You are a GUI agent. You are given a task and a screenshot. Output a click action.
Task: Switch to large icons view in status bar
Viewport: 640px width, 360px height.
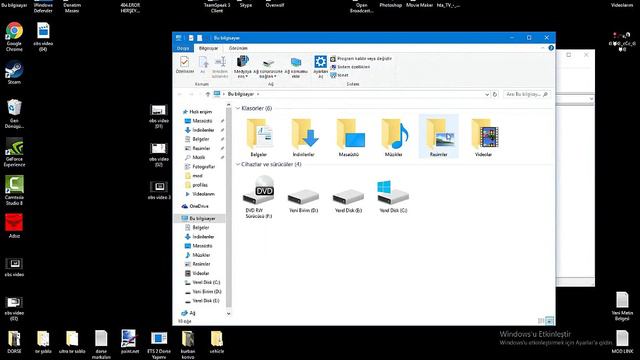coord(549,321)
